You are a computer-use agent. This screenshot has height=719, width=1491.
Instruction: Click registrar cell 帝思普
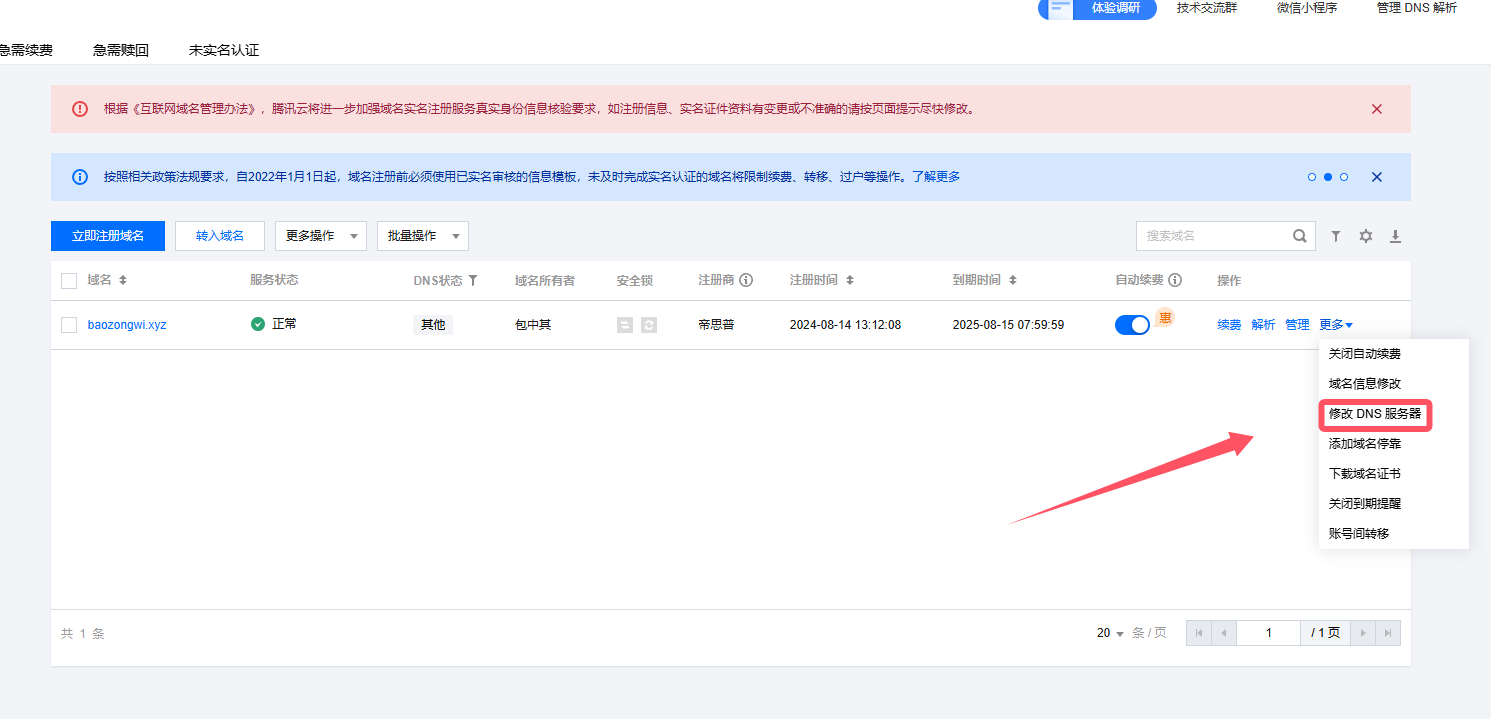coord(716,325)
